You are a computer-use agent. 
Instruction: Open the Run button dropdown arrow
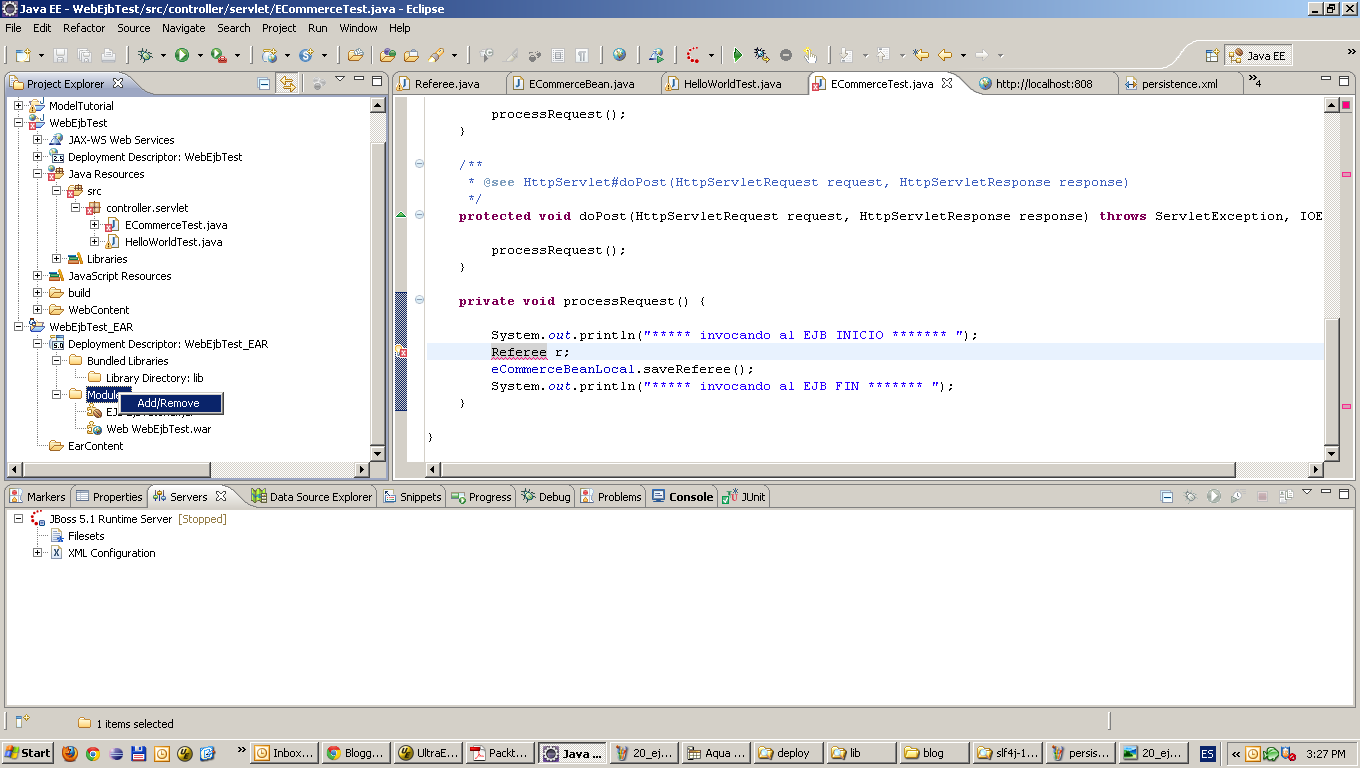pos(198,55)
